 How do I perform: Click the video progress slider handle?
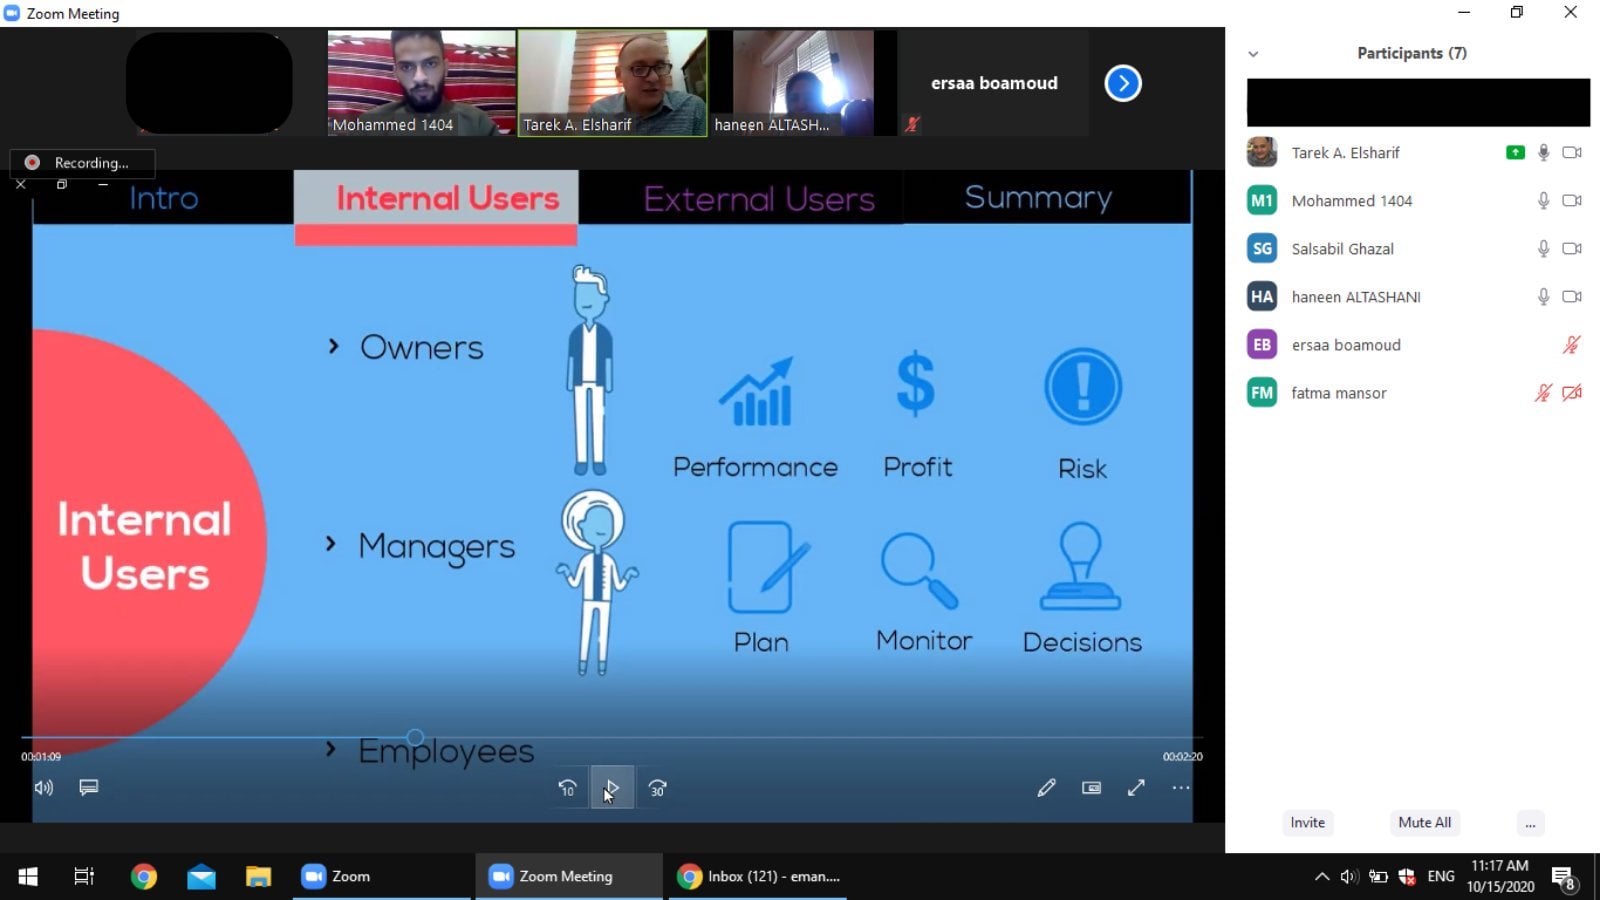(415, 738)
